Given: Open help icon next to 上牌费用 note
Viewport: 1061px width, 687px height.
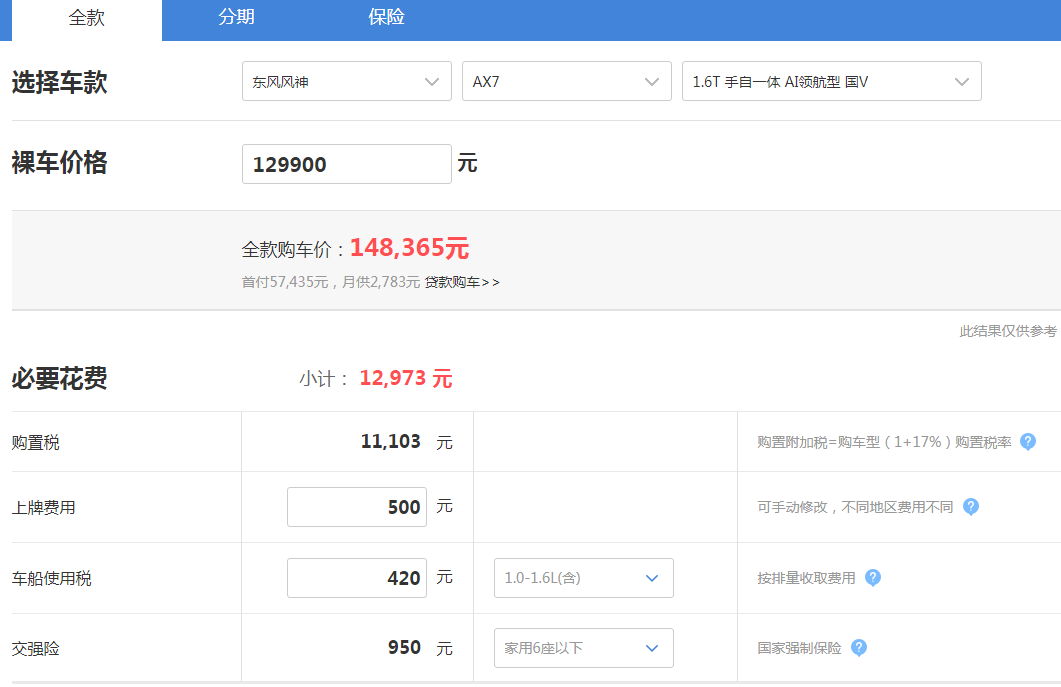Looking at the screenshot, I should point(970,507).
